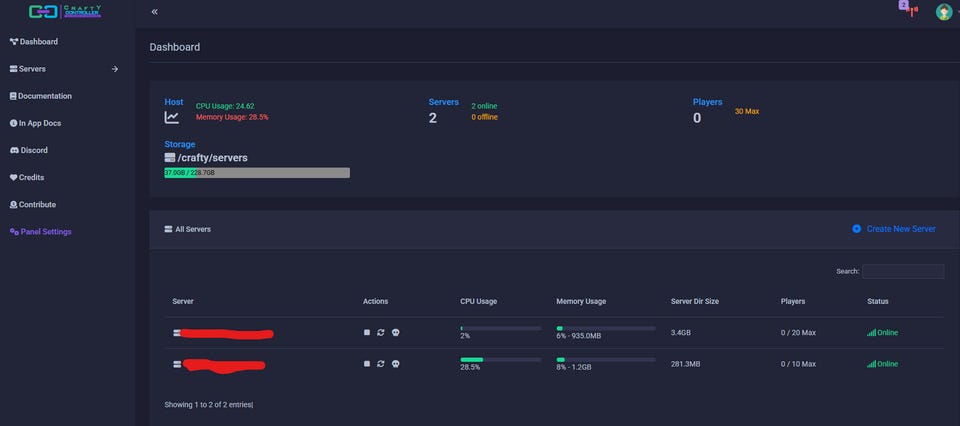
Task: Collapse the sidebar with double-chevron icon
Action: tap(154, 12)
